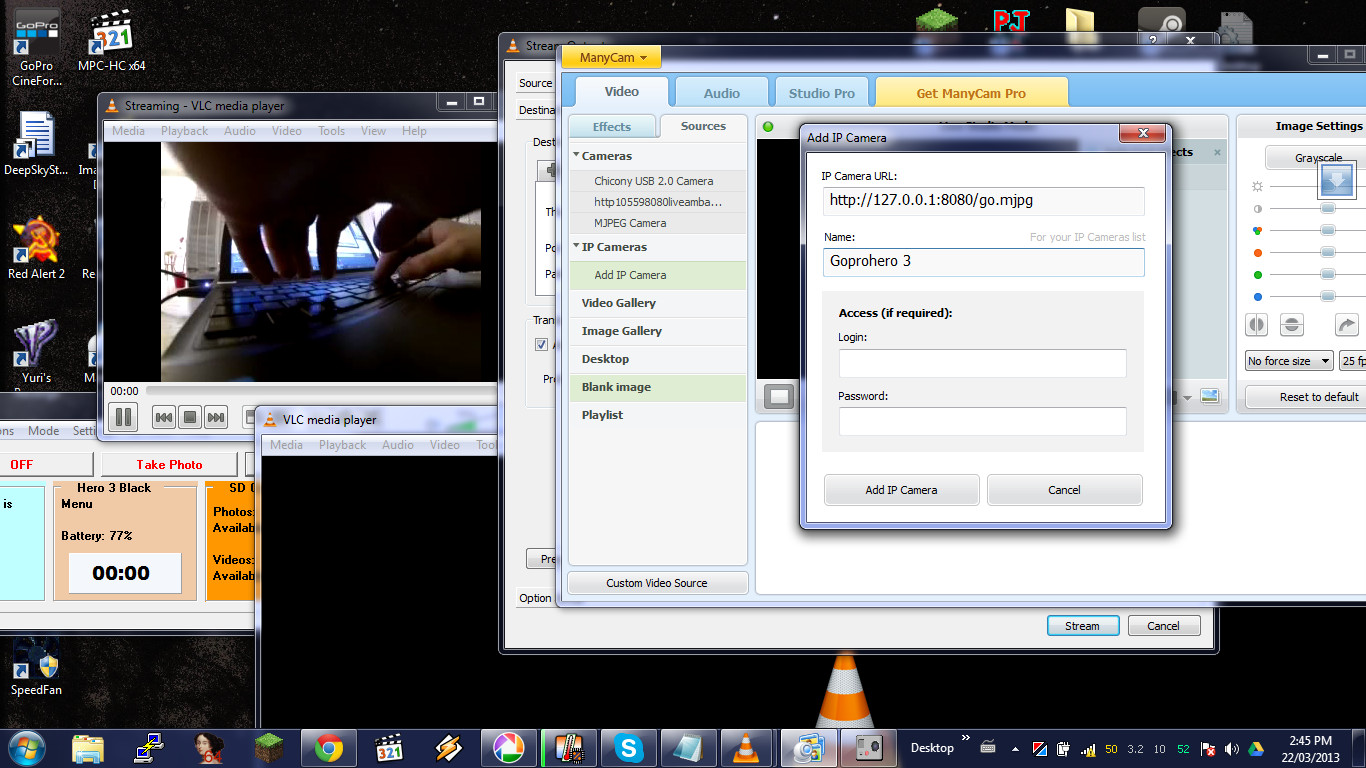The width and height of the screenshot is (1366, 768).
Task: Click Add IP Camera button in dialog
Action: pyautogui.click(x=901, y=490)
